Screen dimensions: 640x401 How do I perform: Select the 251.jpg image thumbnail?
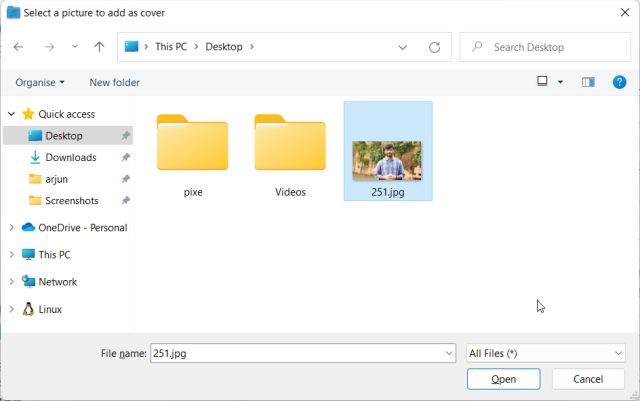(387, 160)
